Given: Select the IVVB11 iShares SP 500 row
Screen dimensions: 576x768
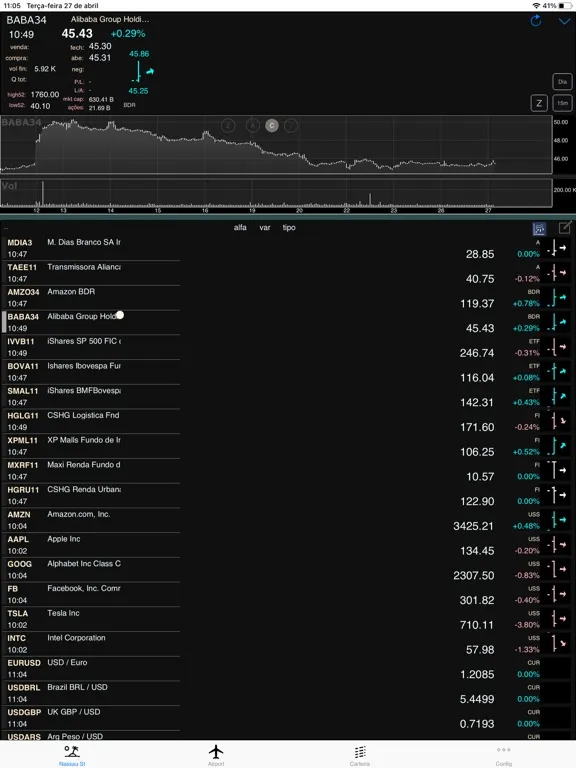Looking at the screenshot, I should [x=288, y=347].
